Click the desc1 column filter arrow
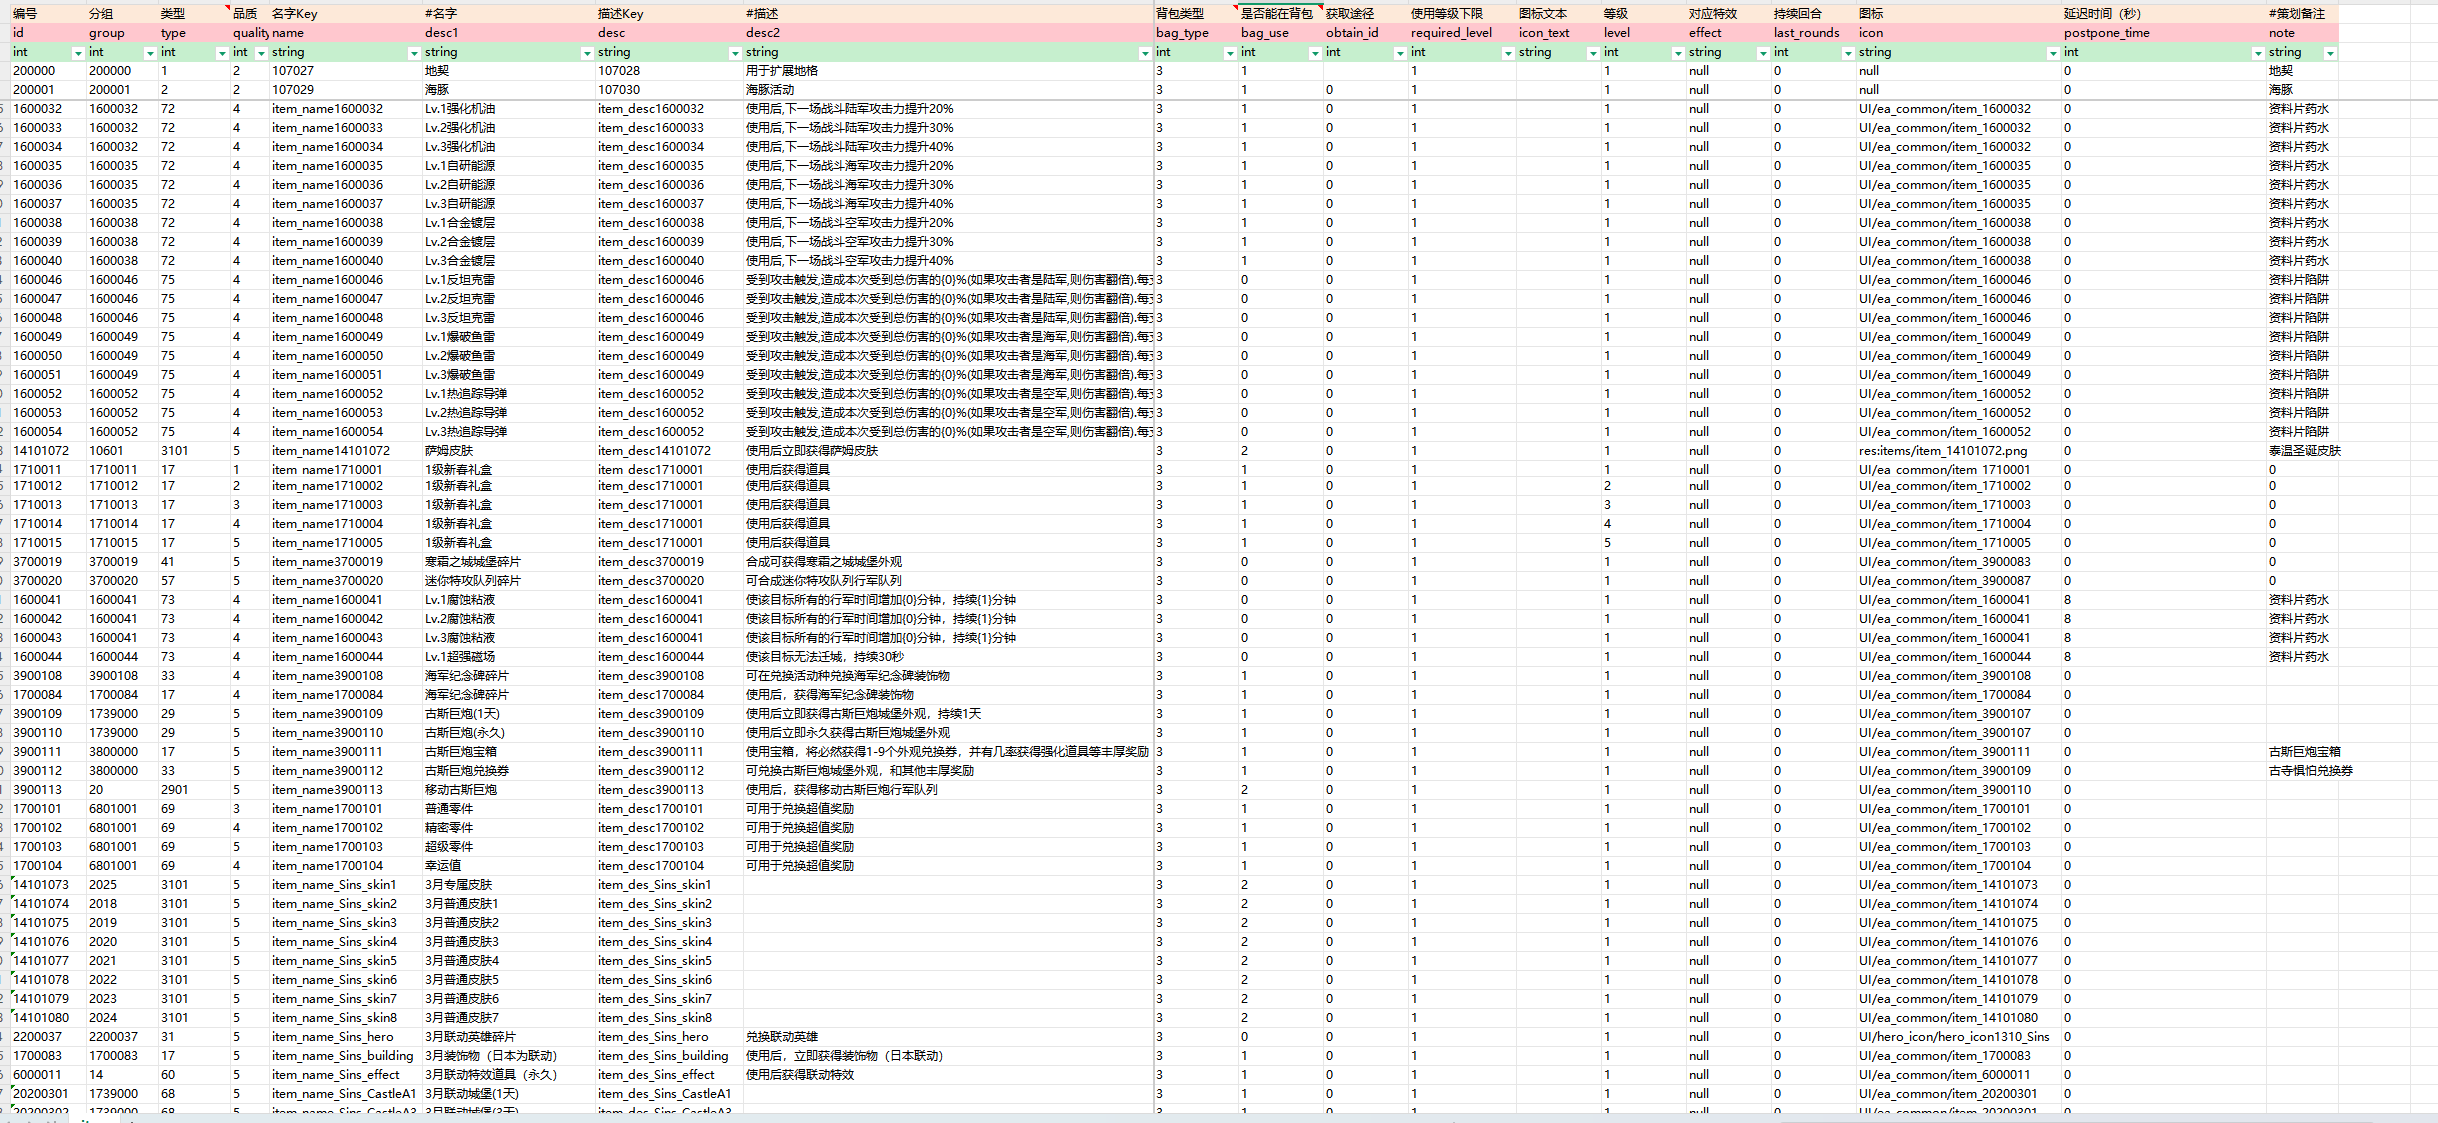The image size is (2438, 1123). pos(587,53)
